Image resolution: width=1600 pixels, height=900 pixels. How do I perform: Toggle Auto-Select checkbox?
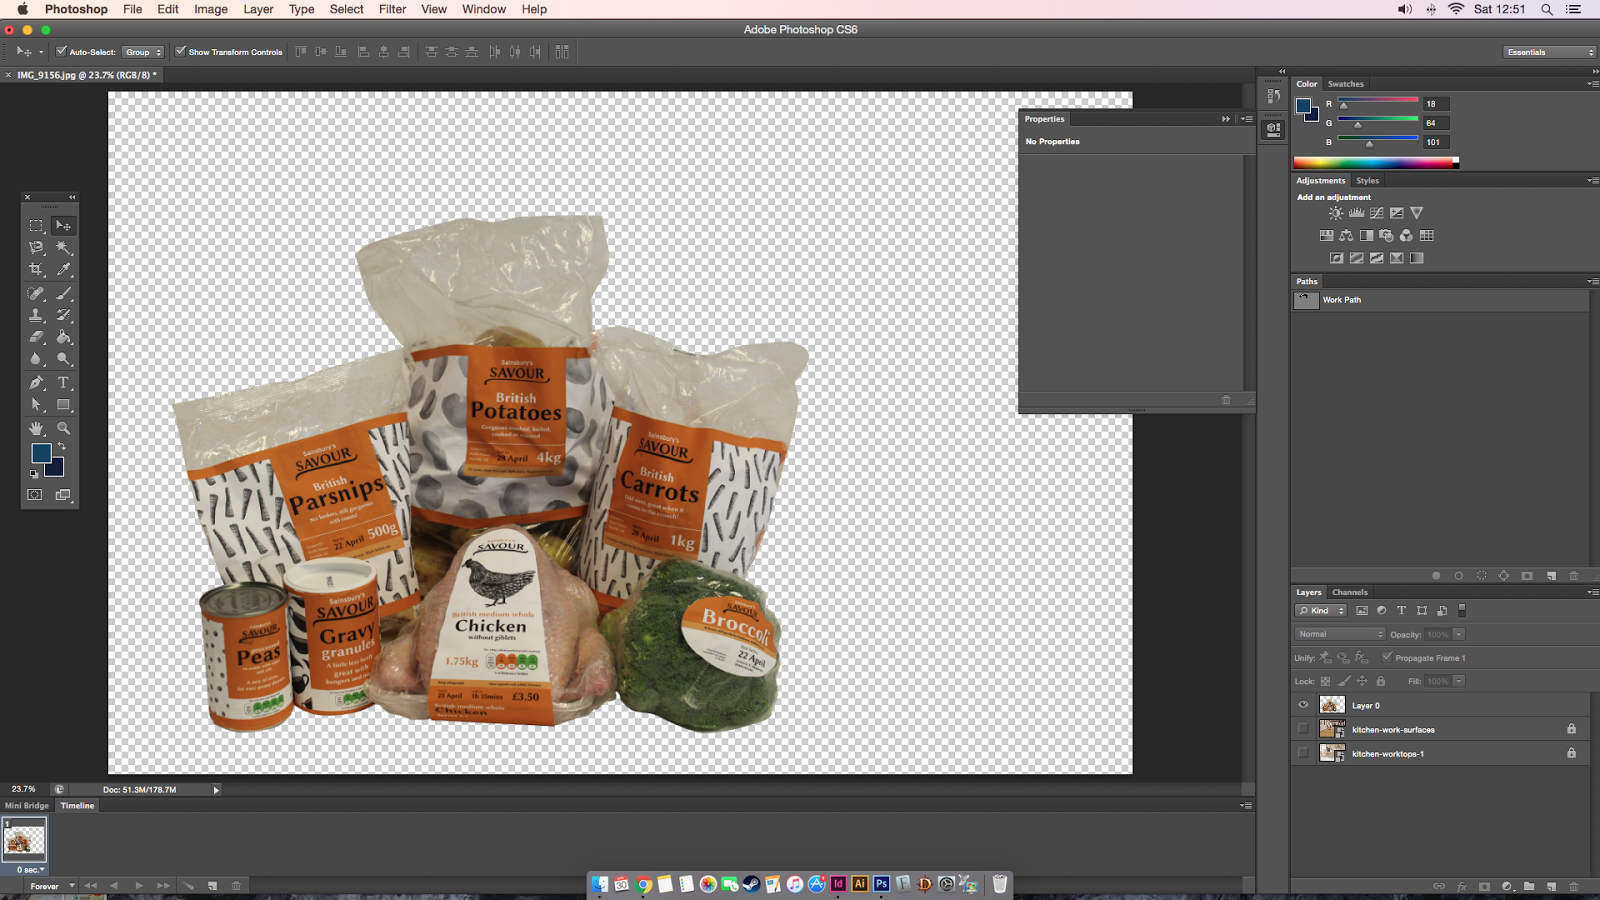[x=61, y=51]
